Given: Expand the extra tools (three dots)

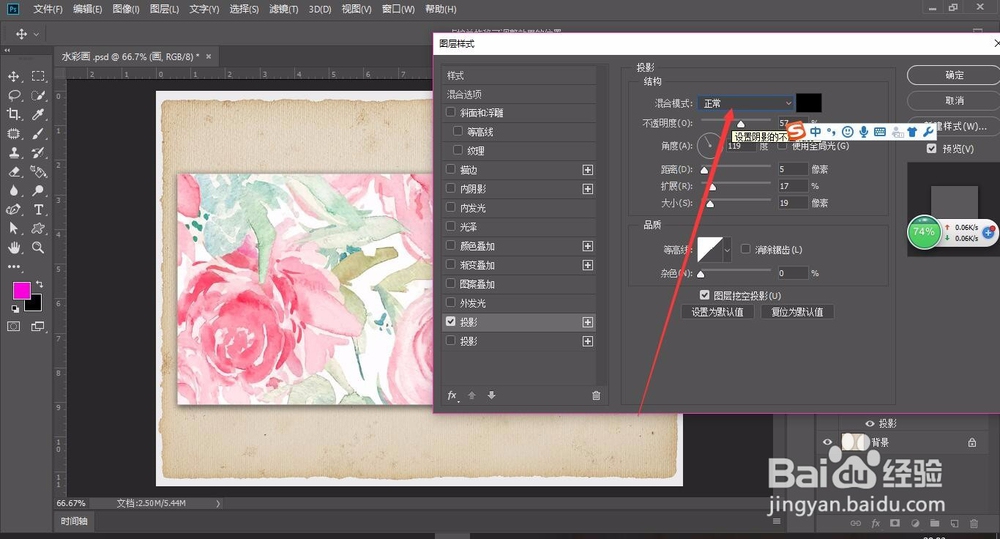Looking at the screenshot, I should [13, 267].
